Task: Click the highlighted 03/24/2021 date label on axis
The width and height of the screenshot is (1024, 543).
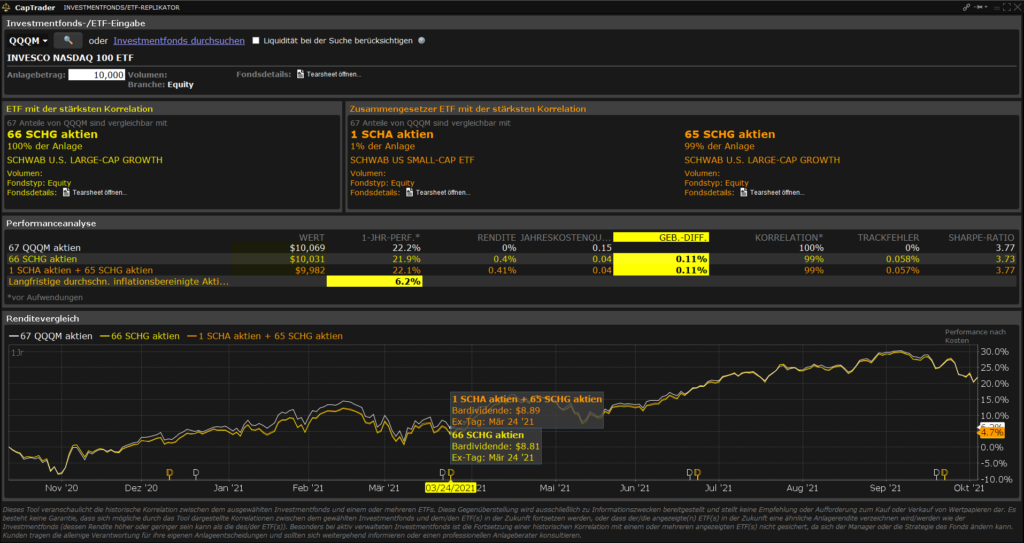Action: (x=450, y=488)
